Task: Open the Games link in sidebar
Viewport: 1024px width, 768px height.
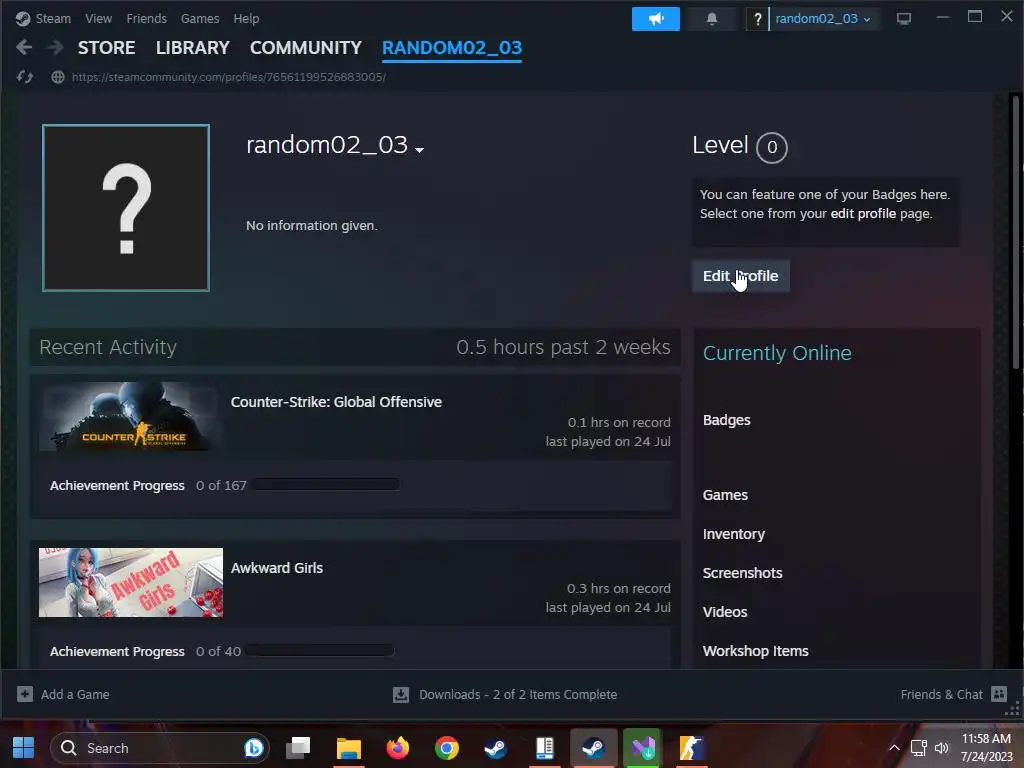Action: tap(725, 495)
